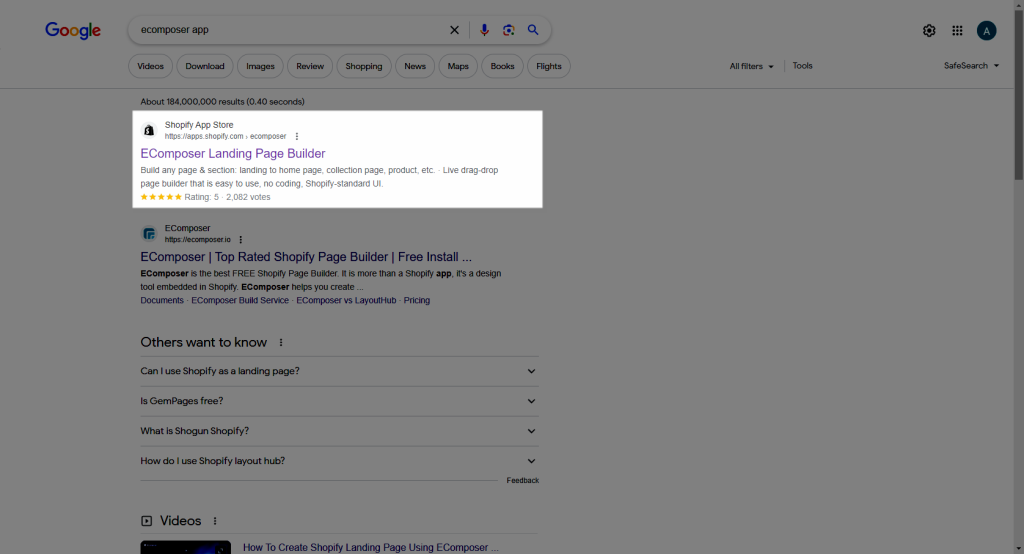This screenshot has height=554, width=1024.
Task: Open the account avatar 'A'
Action: 986,31
